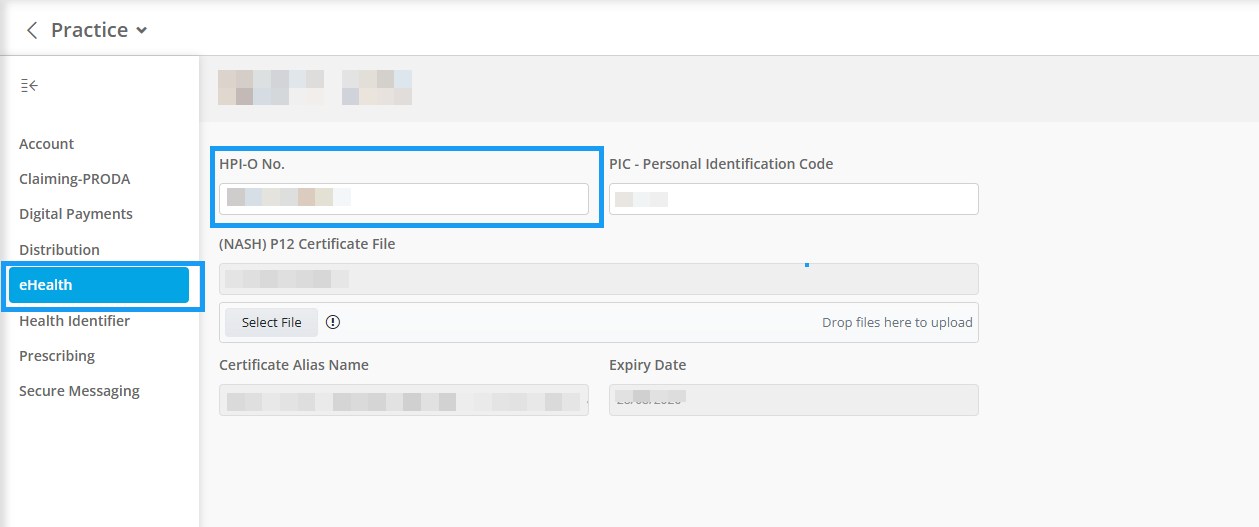Click the Certificate Alias Name field
1259x527 pixels.
(x=404, y=400)
